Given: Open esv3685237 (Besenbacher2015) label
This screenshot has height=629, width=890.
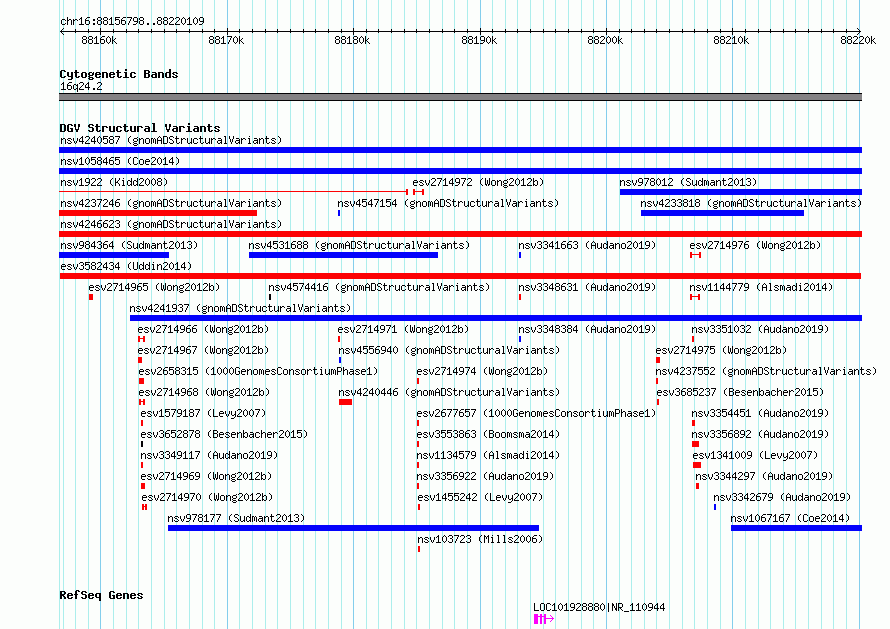Looking at the screenshot, I should pos(740,392).
